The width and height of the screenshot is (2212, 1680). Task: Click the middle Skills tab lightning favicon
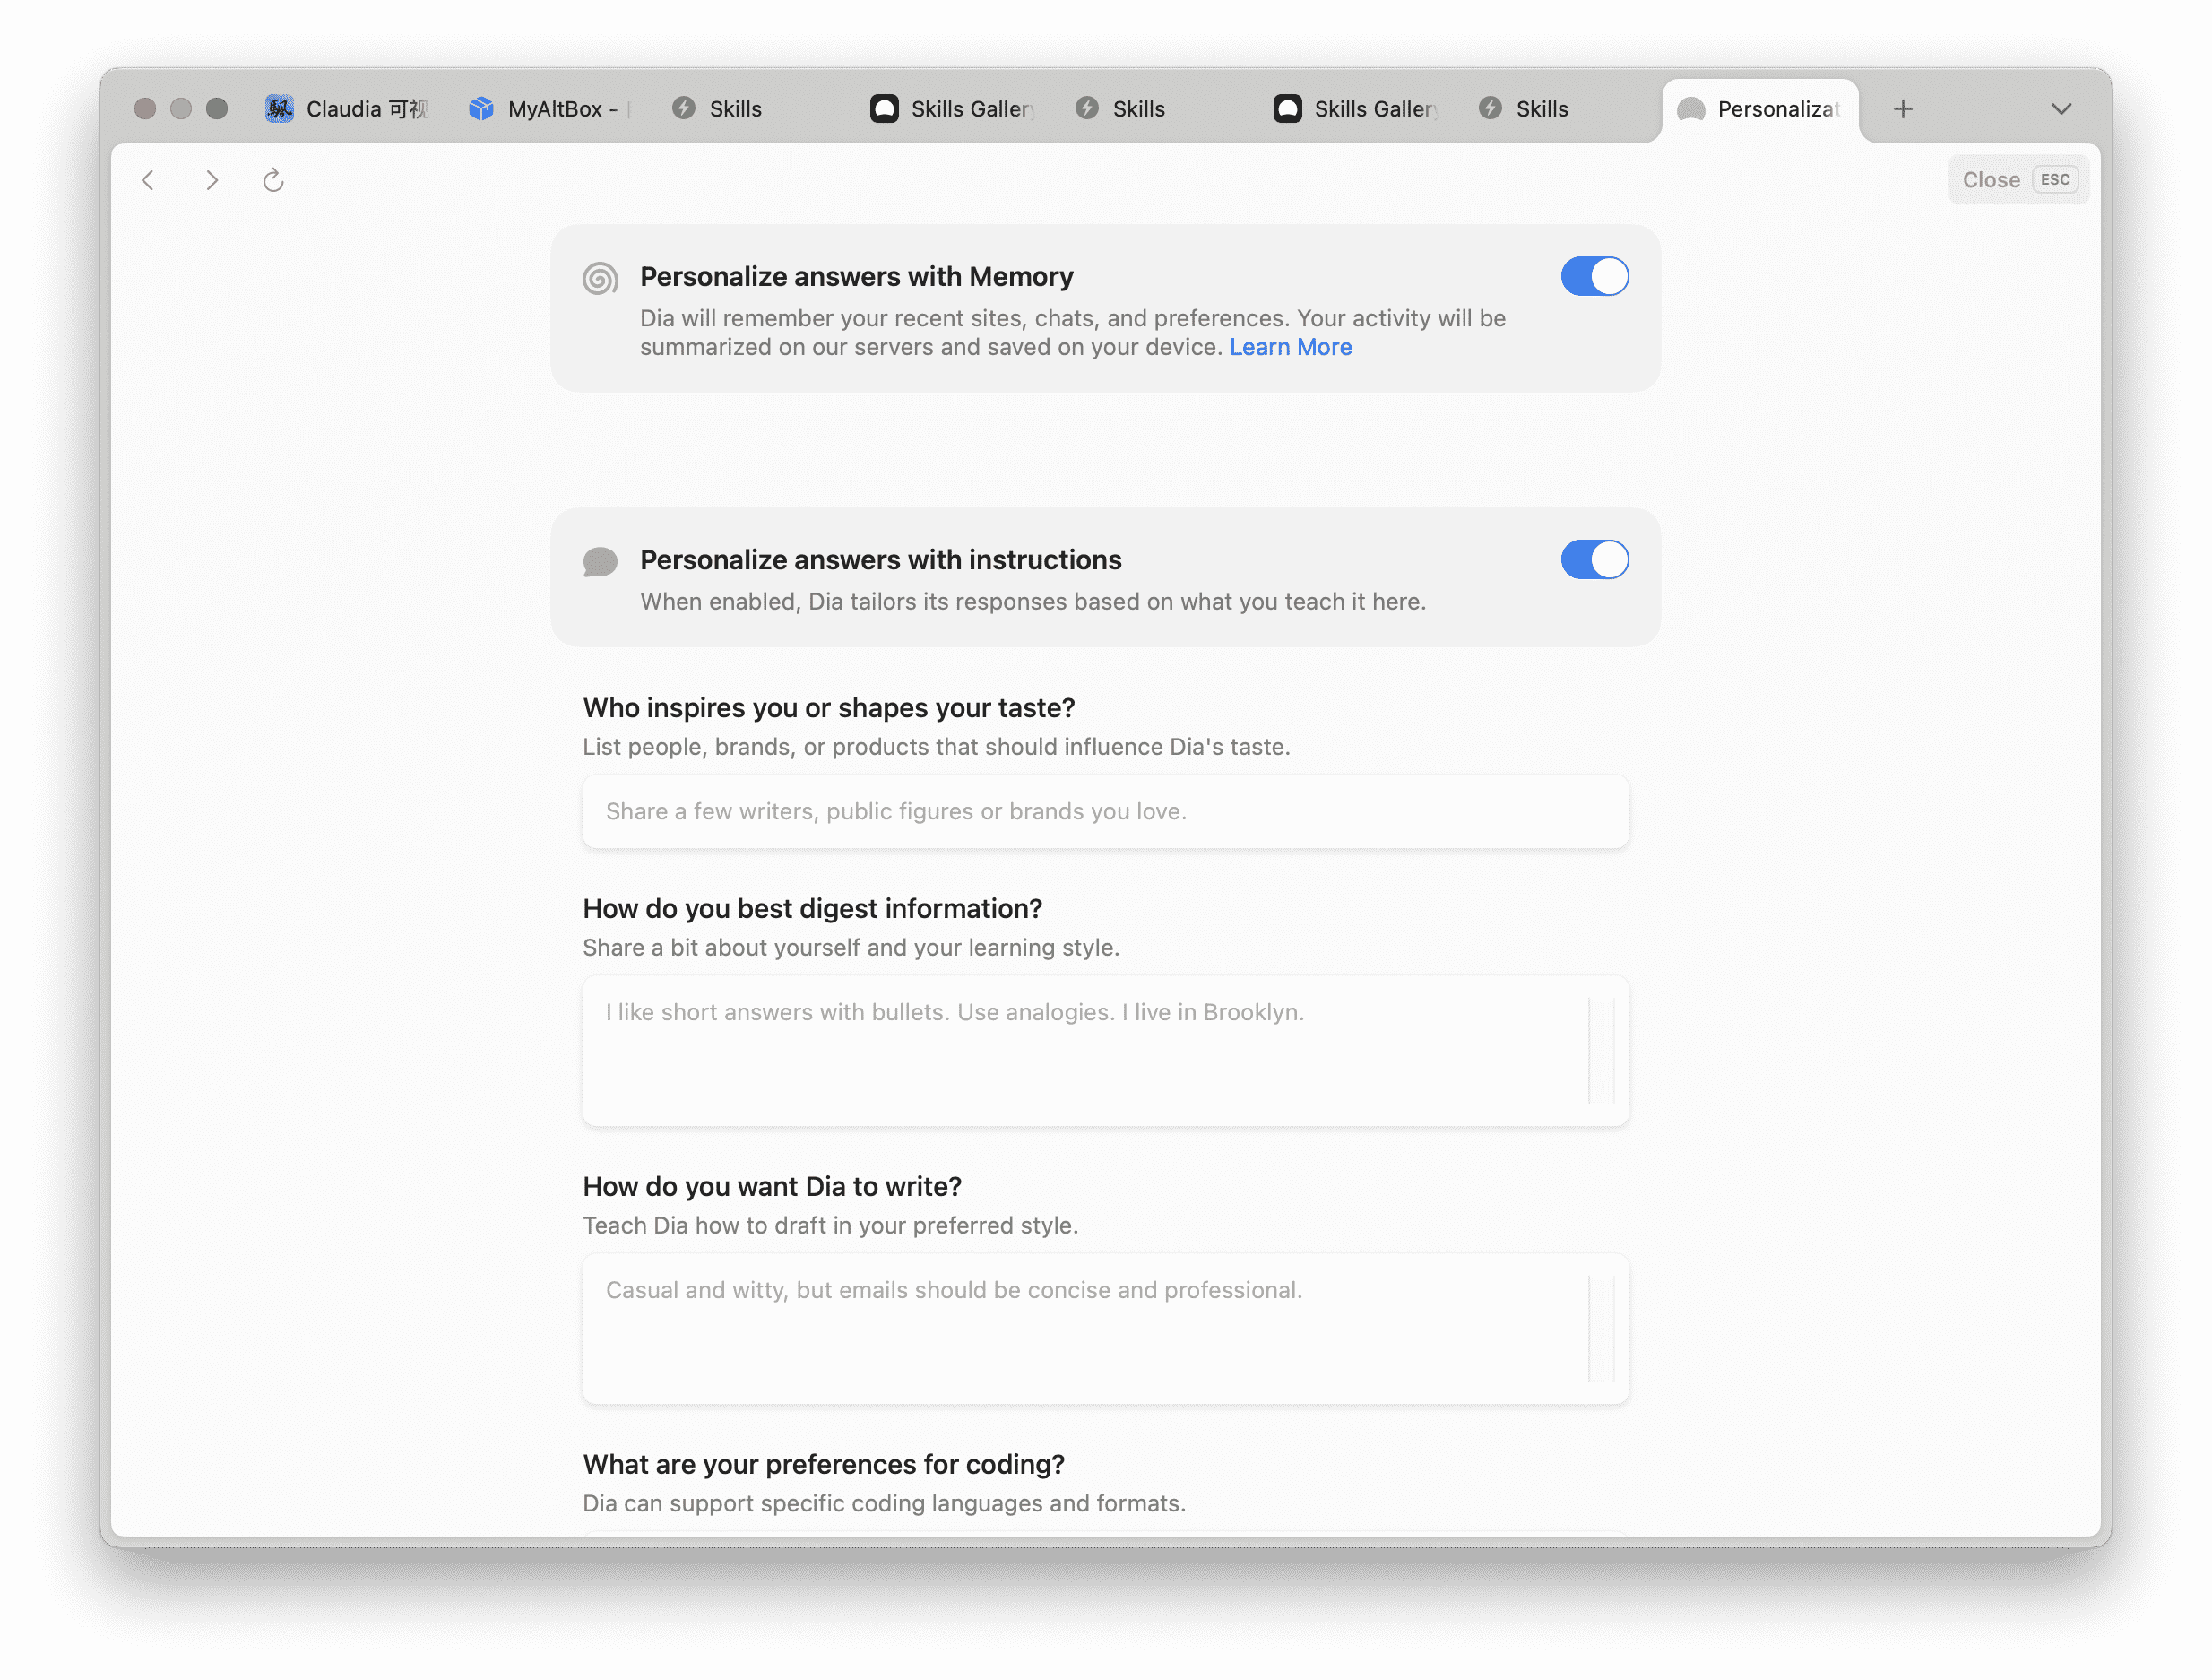click(1087, 108)
